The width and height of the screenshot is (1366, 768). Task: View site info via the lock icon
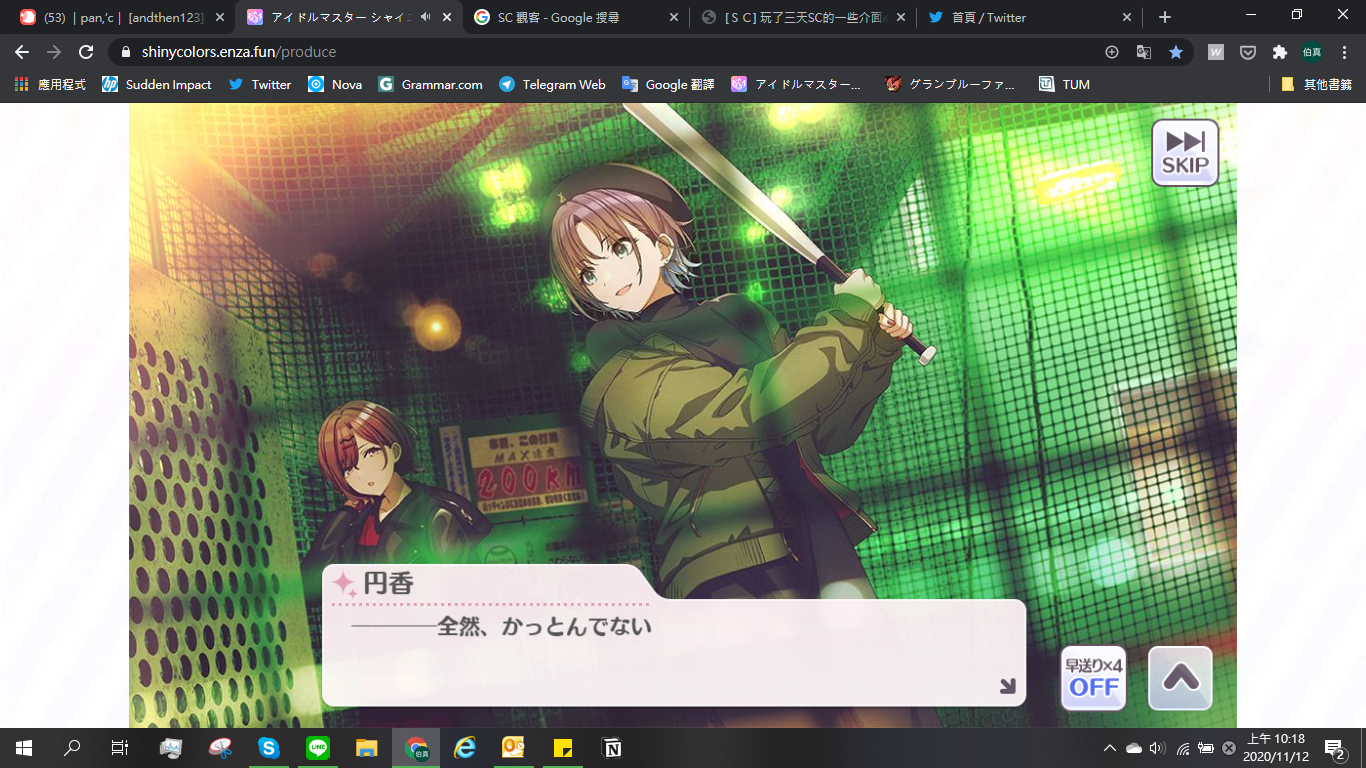click(126, 52)
